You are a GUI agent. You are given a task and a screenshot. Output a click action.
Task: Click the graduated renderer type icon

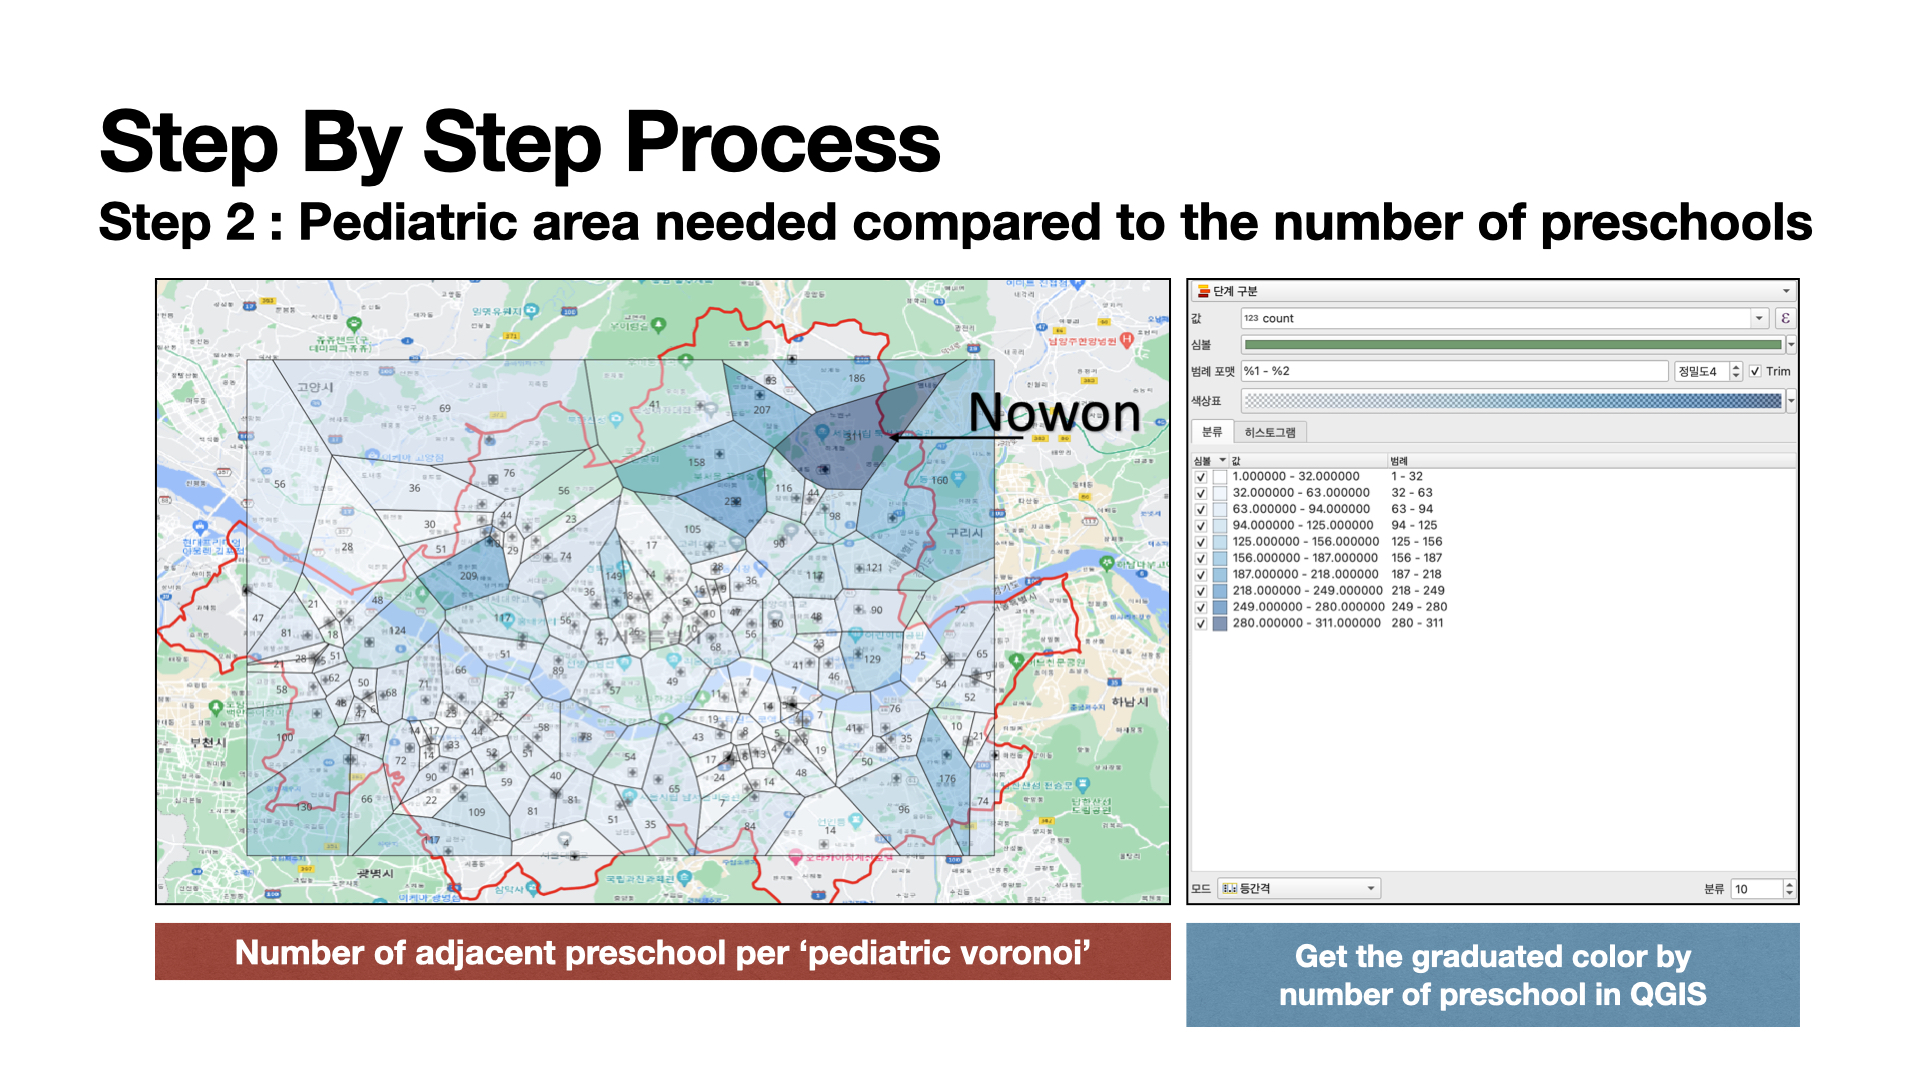coord(1203,291)
